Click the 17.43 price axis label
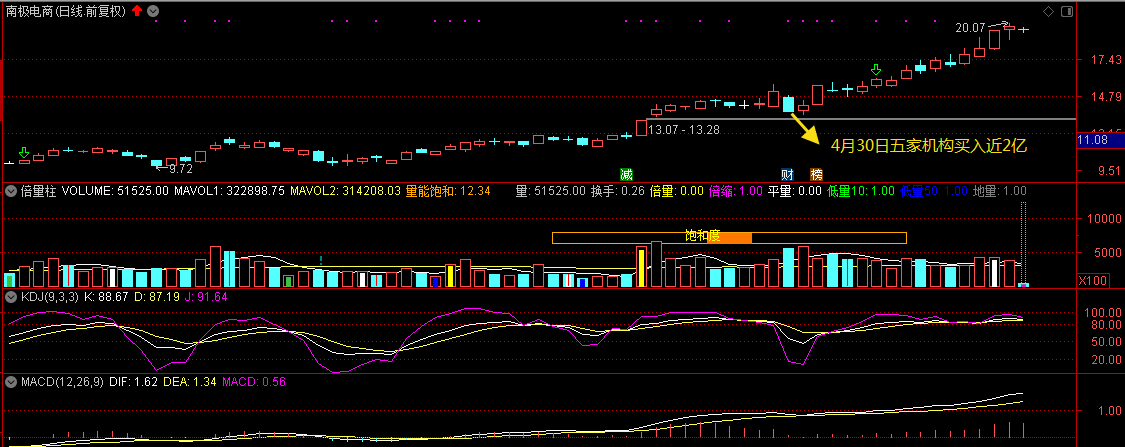Viewport: 1125px width, 447px height. 1106,60
